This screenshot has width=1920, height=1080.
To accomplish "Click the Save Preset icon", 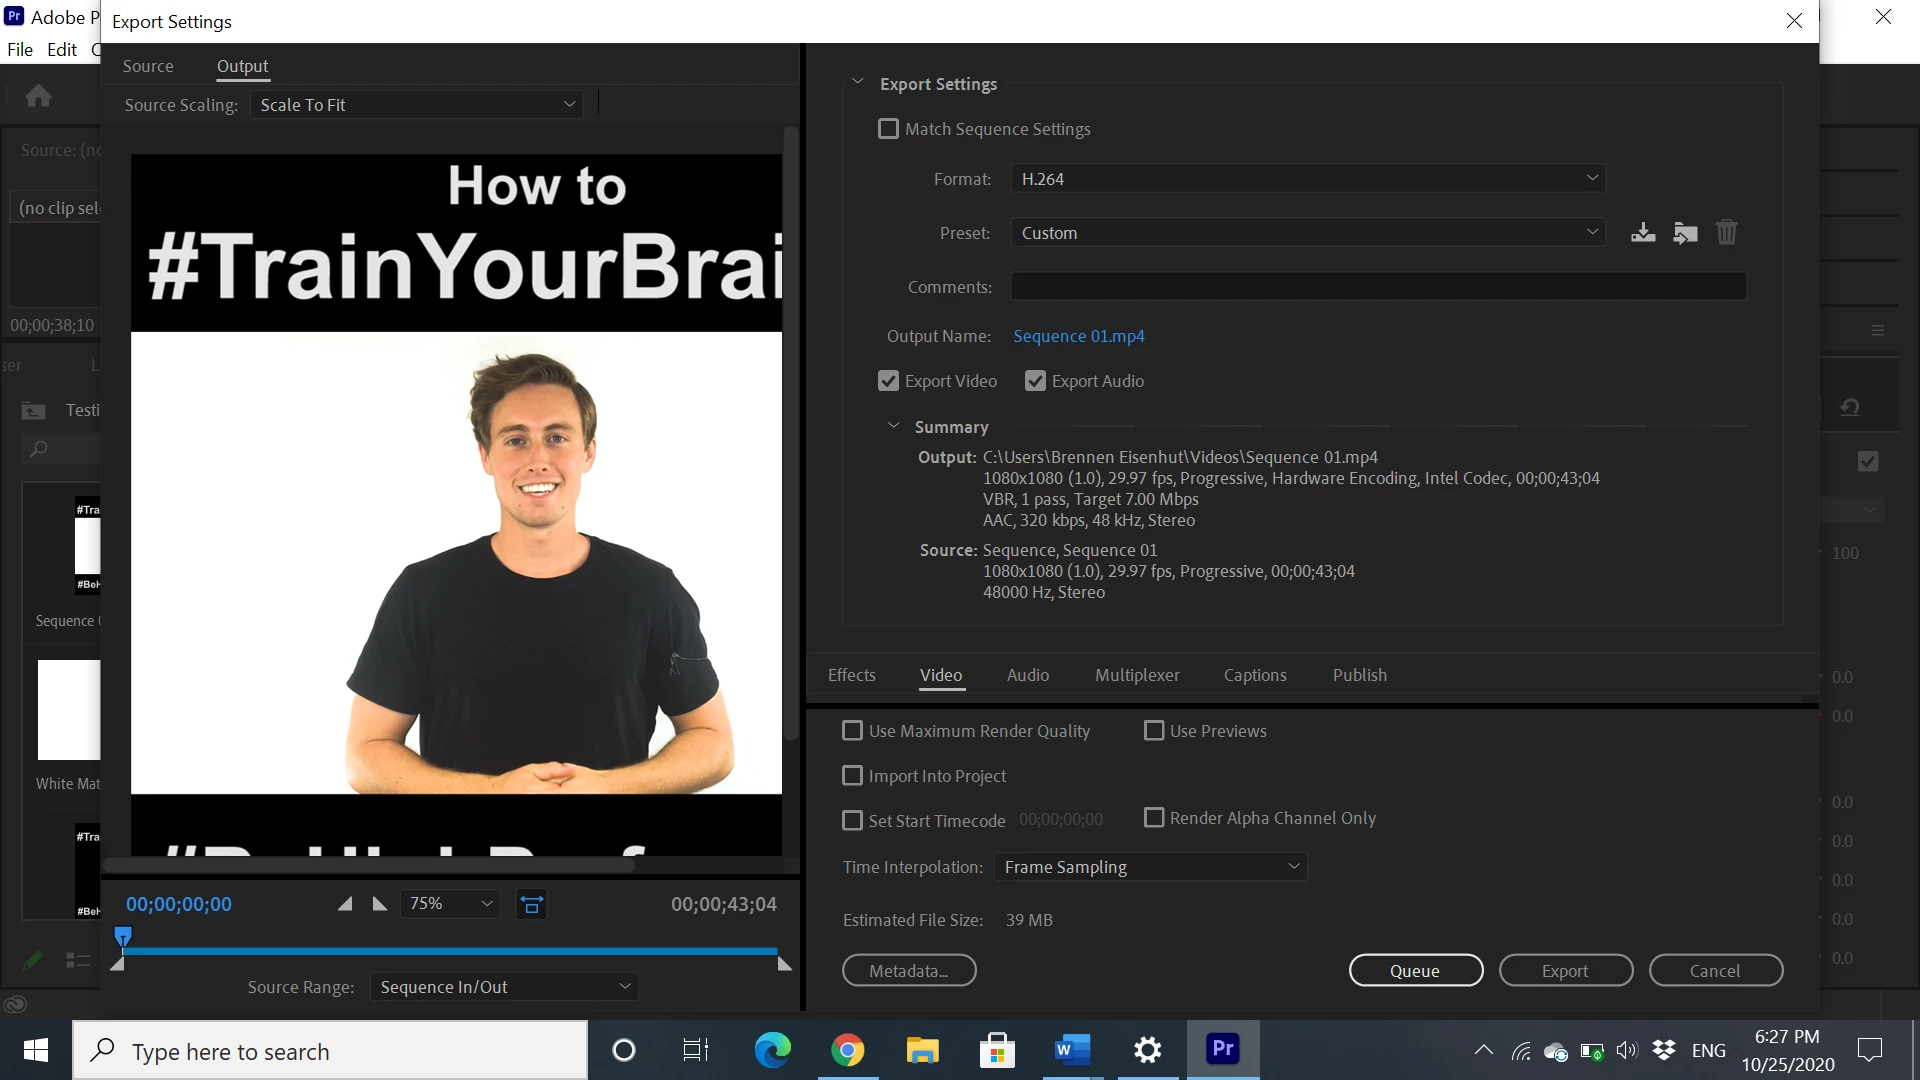I will (x=1643, y=233).
